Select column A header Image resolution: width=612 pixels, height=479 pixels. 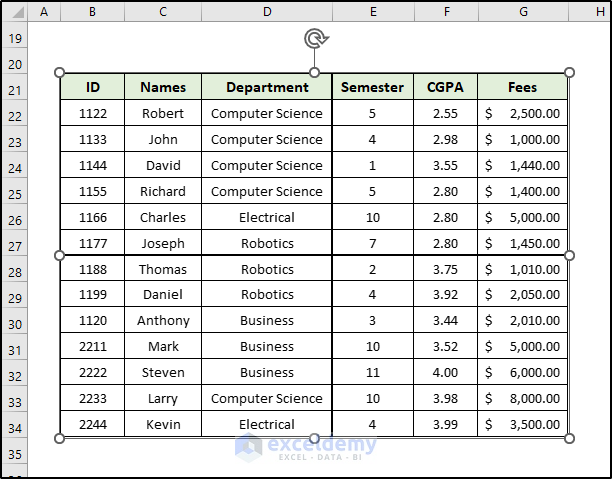pyautogui.click(x=44, y=12)
